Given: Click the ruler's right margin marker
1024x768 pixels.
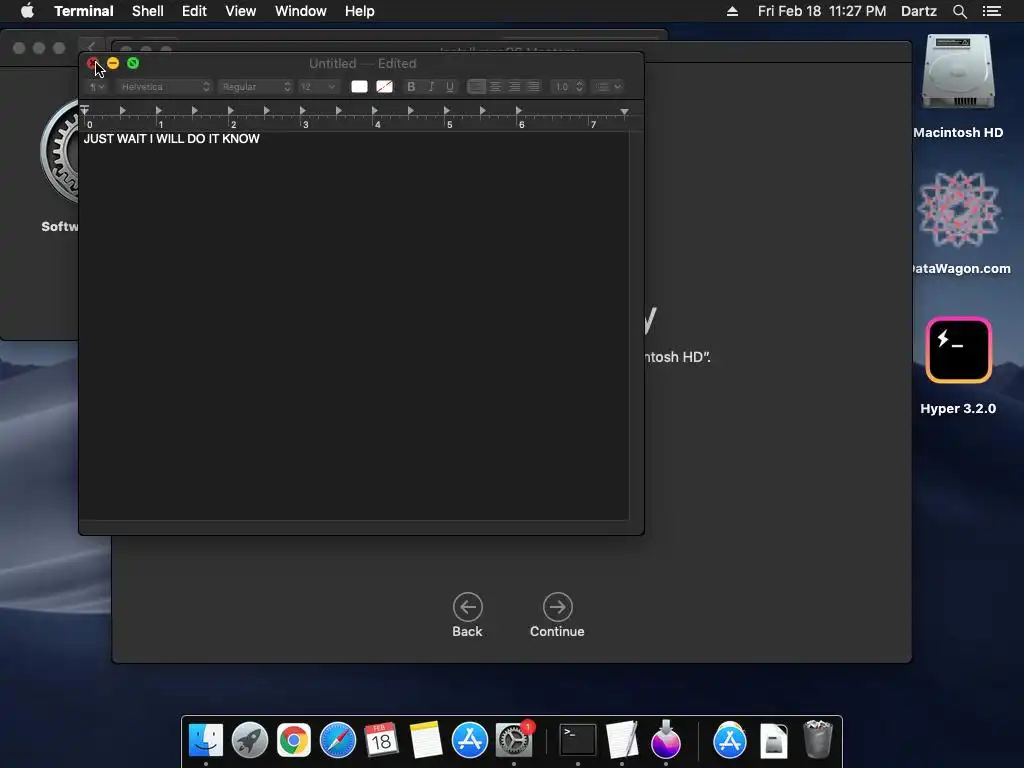Looking at the screenshot, I should pyautogui.click(x=624, y=112).
